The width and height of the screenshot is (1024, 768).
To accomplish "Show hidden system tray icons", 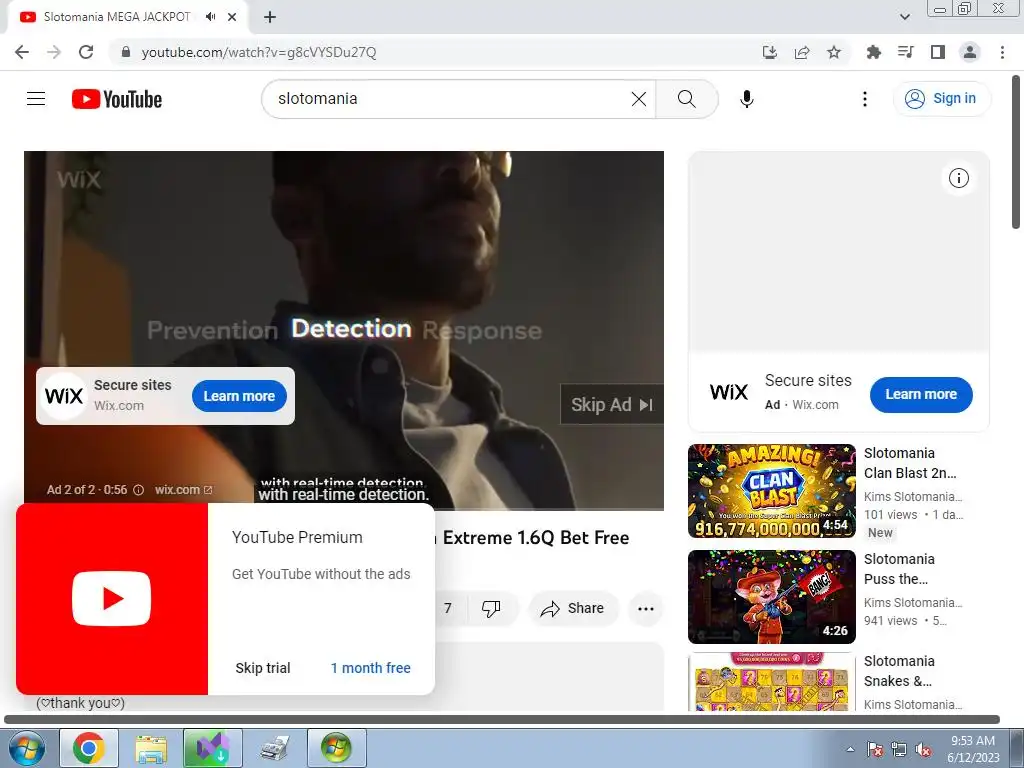I will (850, 749).
